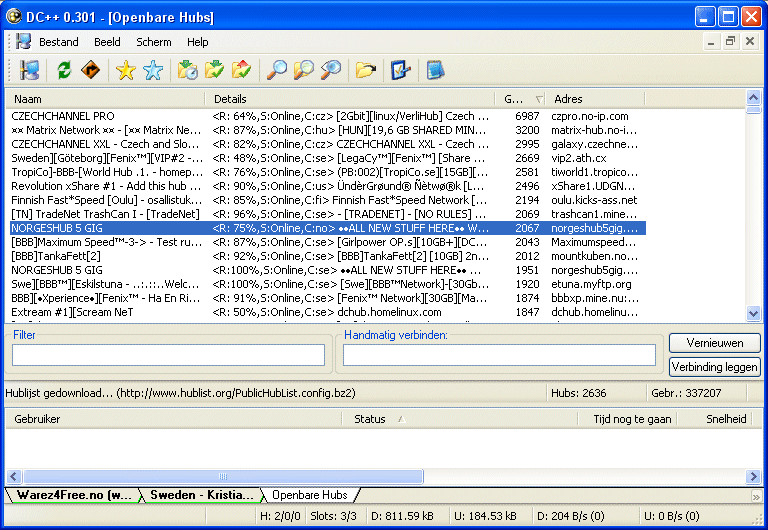Click the Handmatig verbinden input field
Image resolution: width=768 pixels, height=530 pixels.
pos(499,355)
